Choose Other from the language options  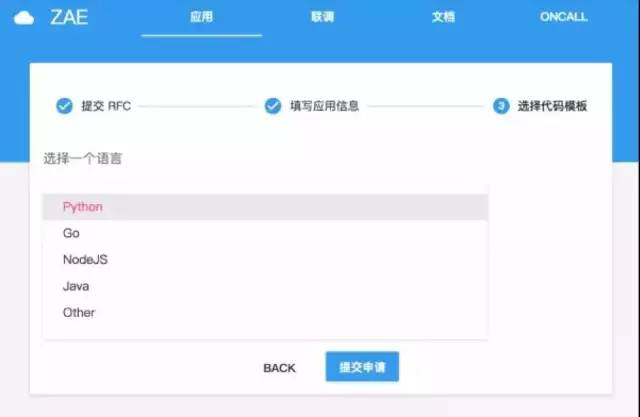click(265, 313)
